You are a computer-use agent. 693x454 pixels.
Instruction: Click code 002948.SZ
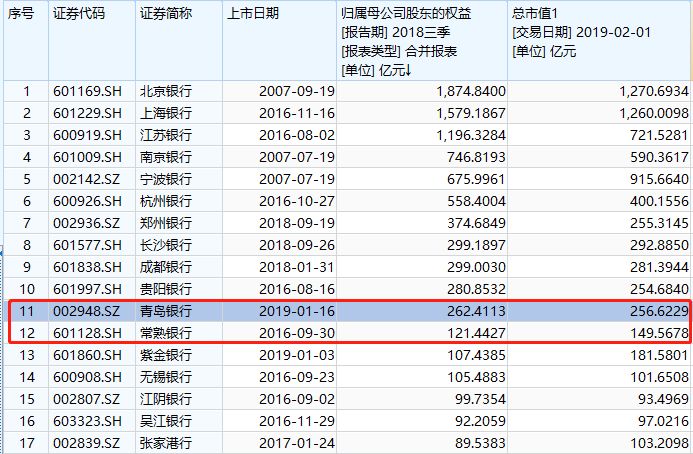[86, 311]
